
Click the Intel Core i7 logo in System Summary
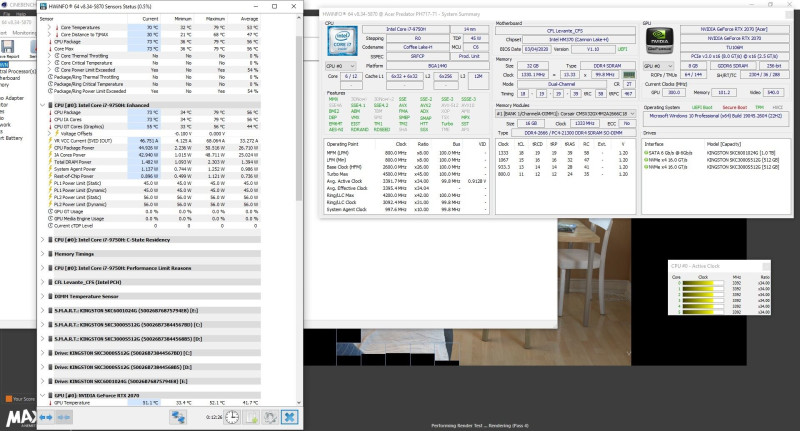point(342,41)
